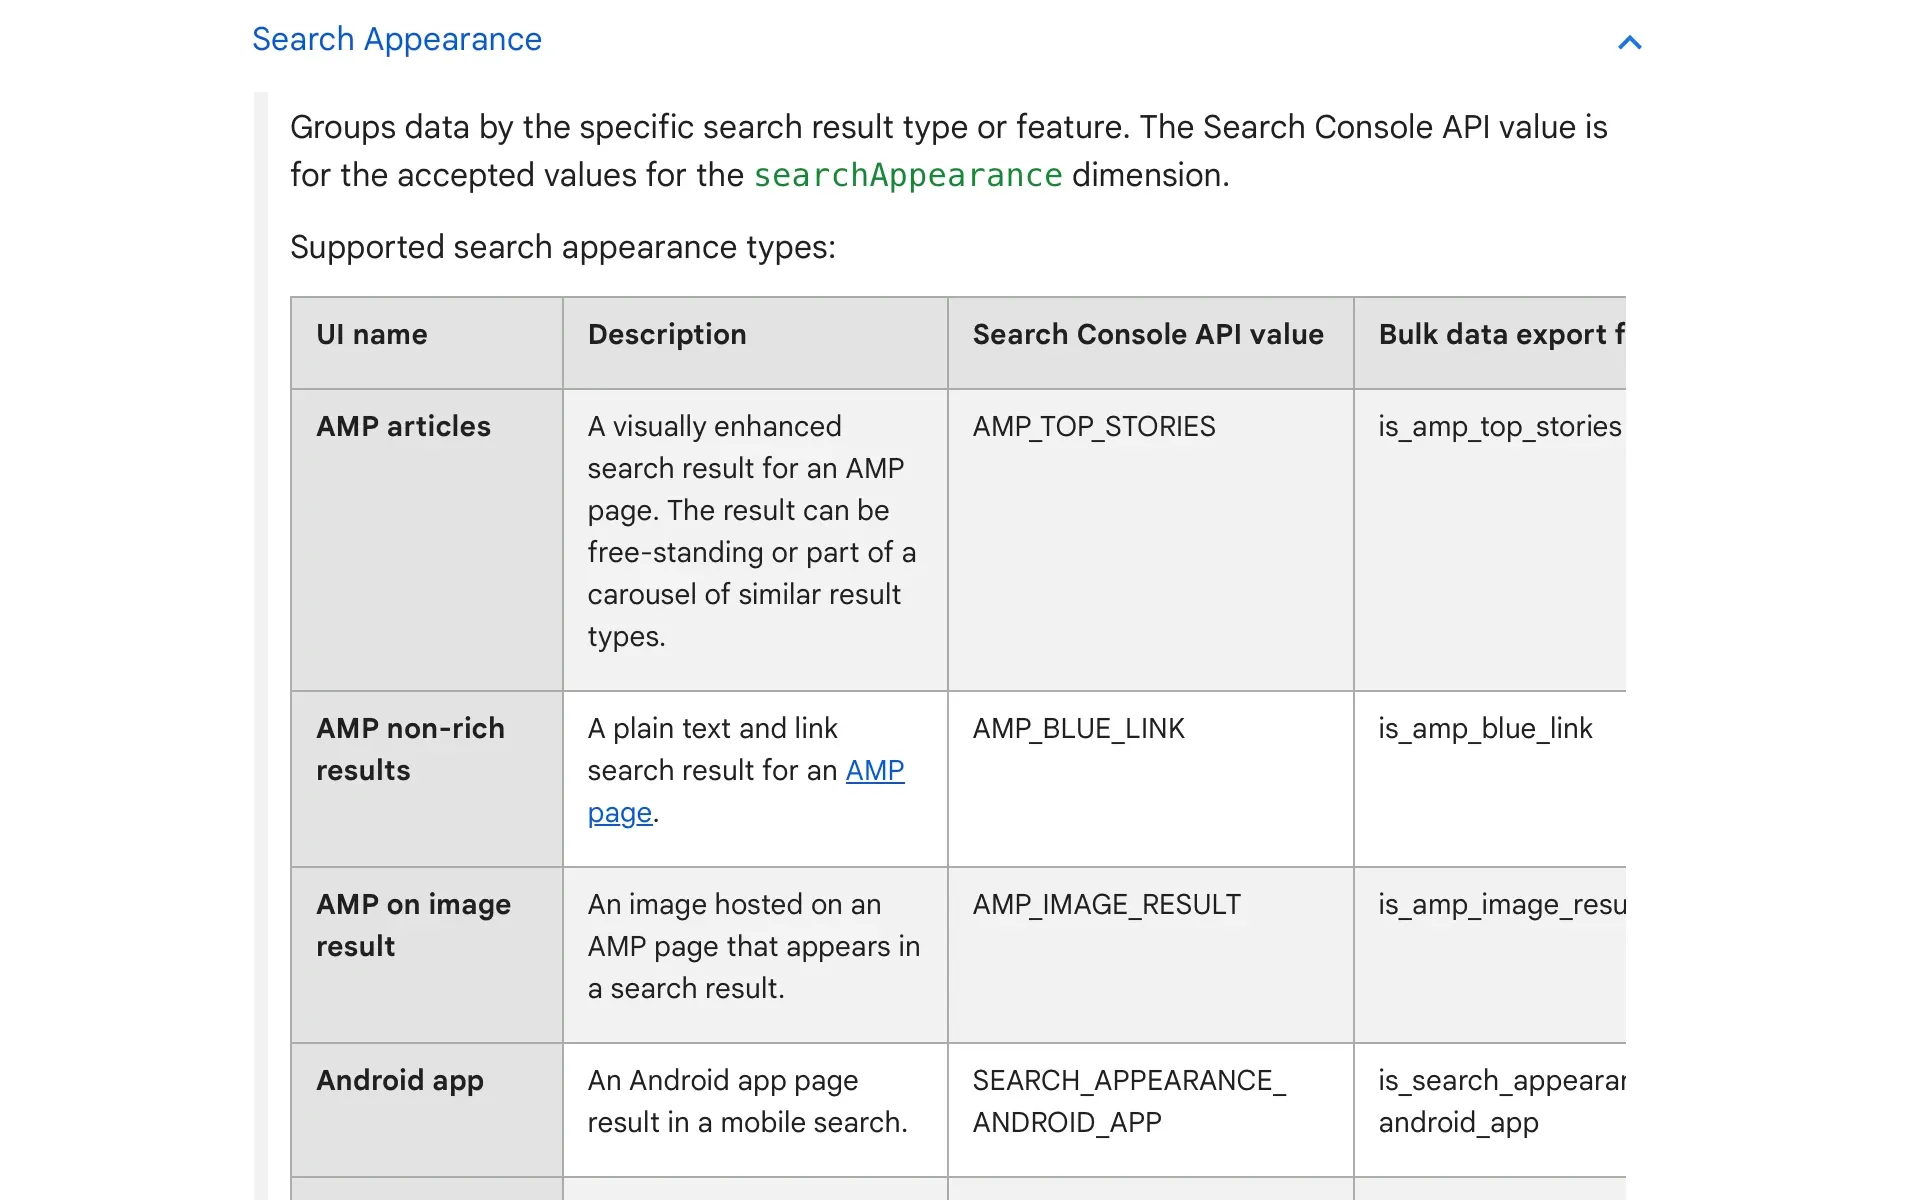Select the AMP_BLUE_LINK API value cell
The image size is (1920, 1200).
click(x=1078, y=728)
